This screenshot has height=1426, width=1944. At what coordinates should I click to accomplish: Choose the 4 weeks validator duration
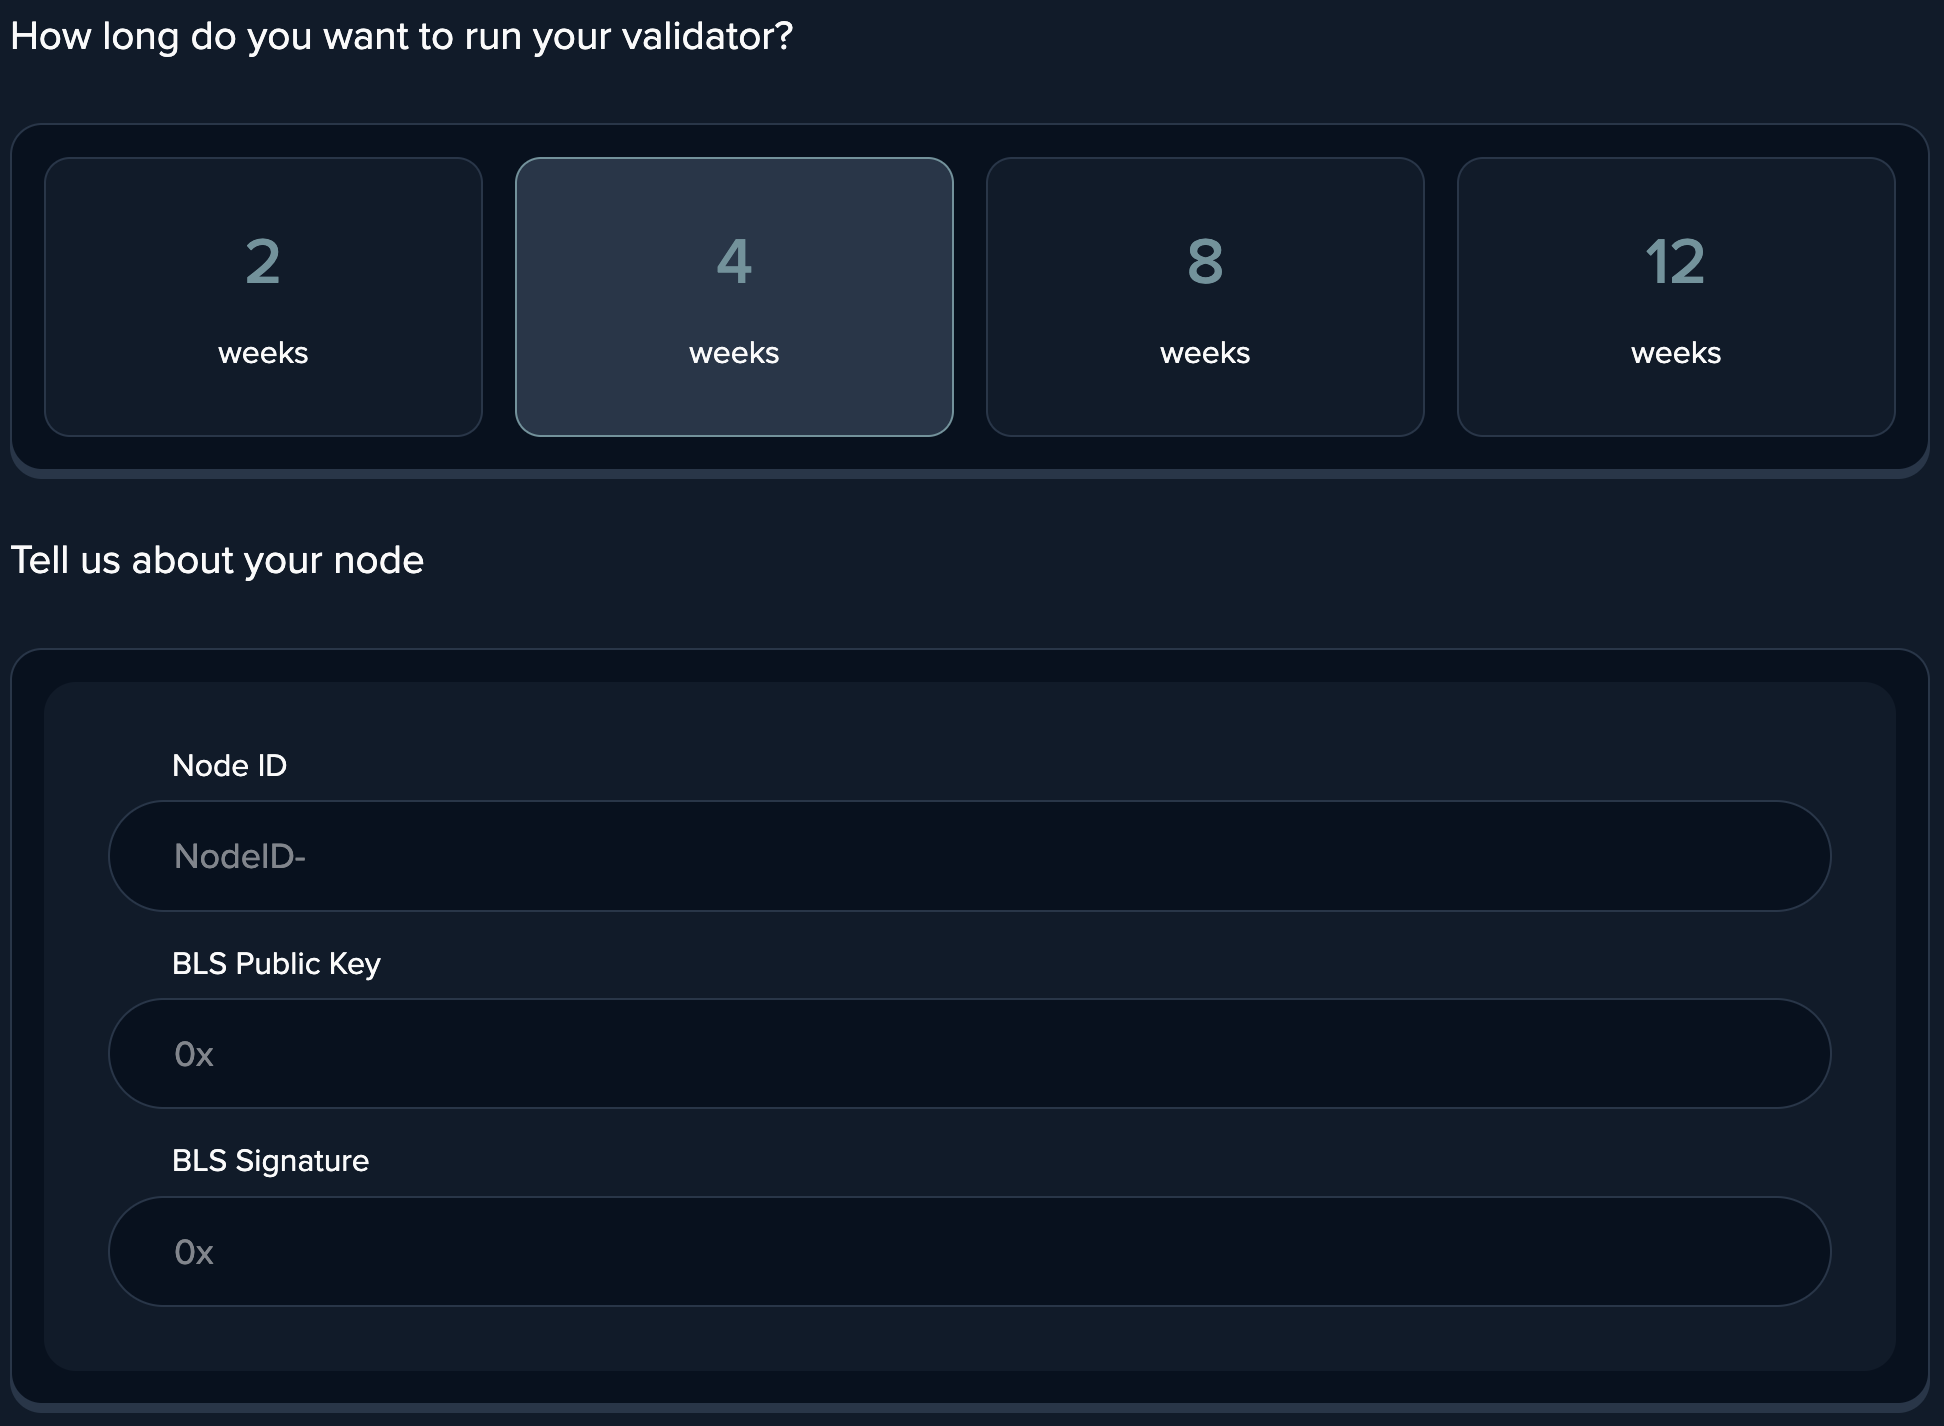[x=734, y=296]
